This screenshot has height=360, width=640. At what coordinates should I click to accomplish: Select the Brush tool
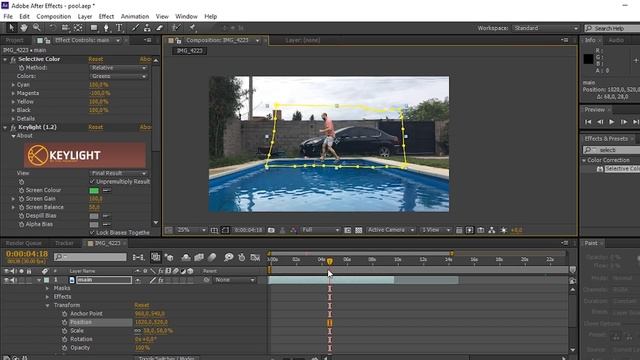point(135,28)
